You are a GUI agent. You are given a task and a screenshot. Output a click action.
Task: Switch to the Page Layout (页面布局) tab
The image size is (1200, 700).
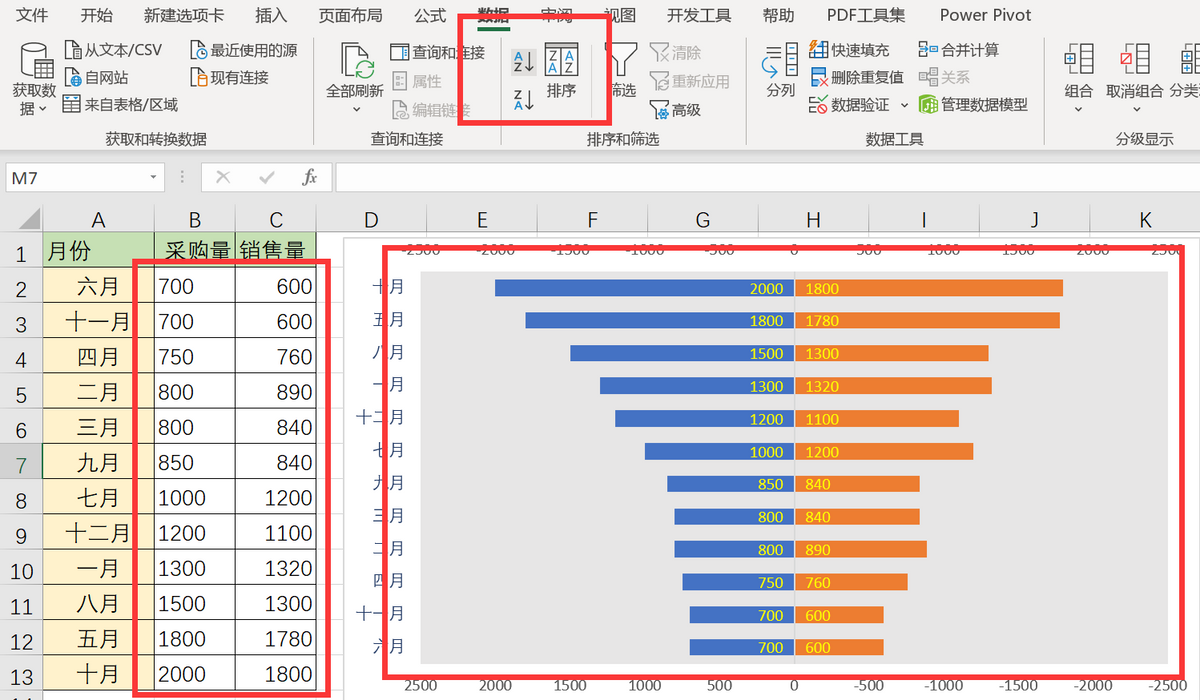tap(350, 15)
